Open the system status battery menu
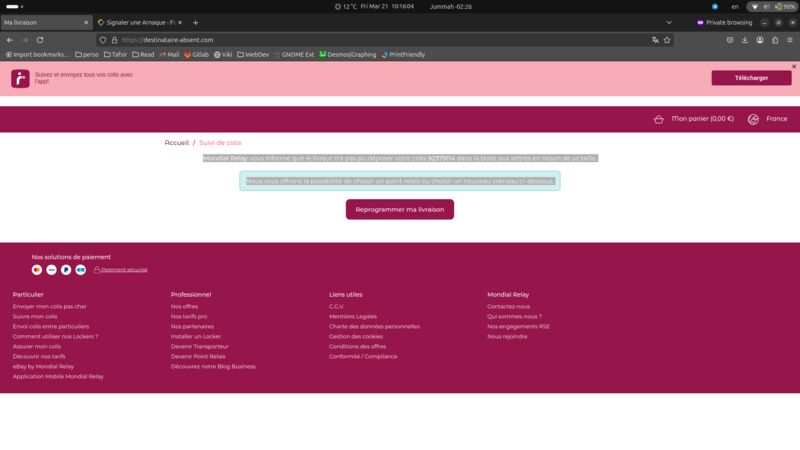 point(772,7)
